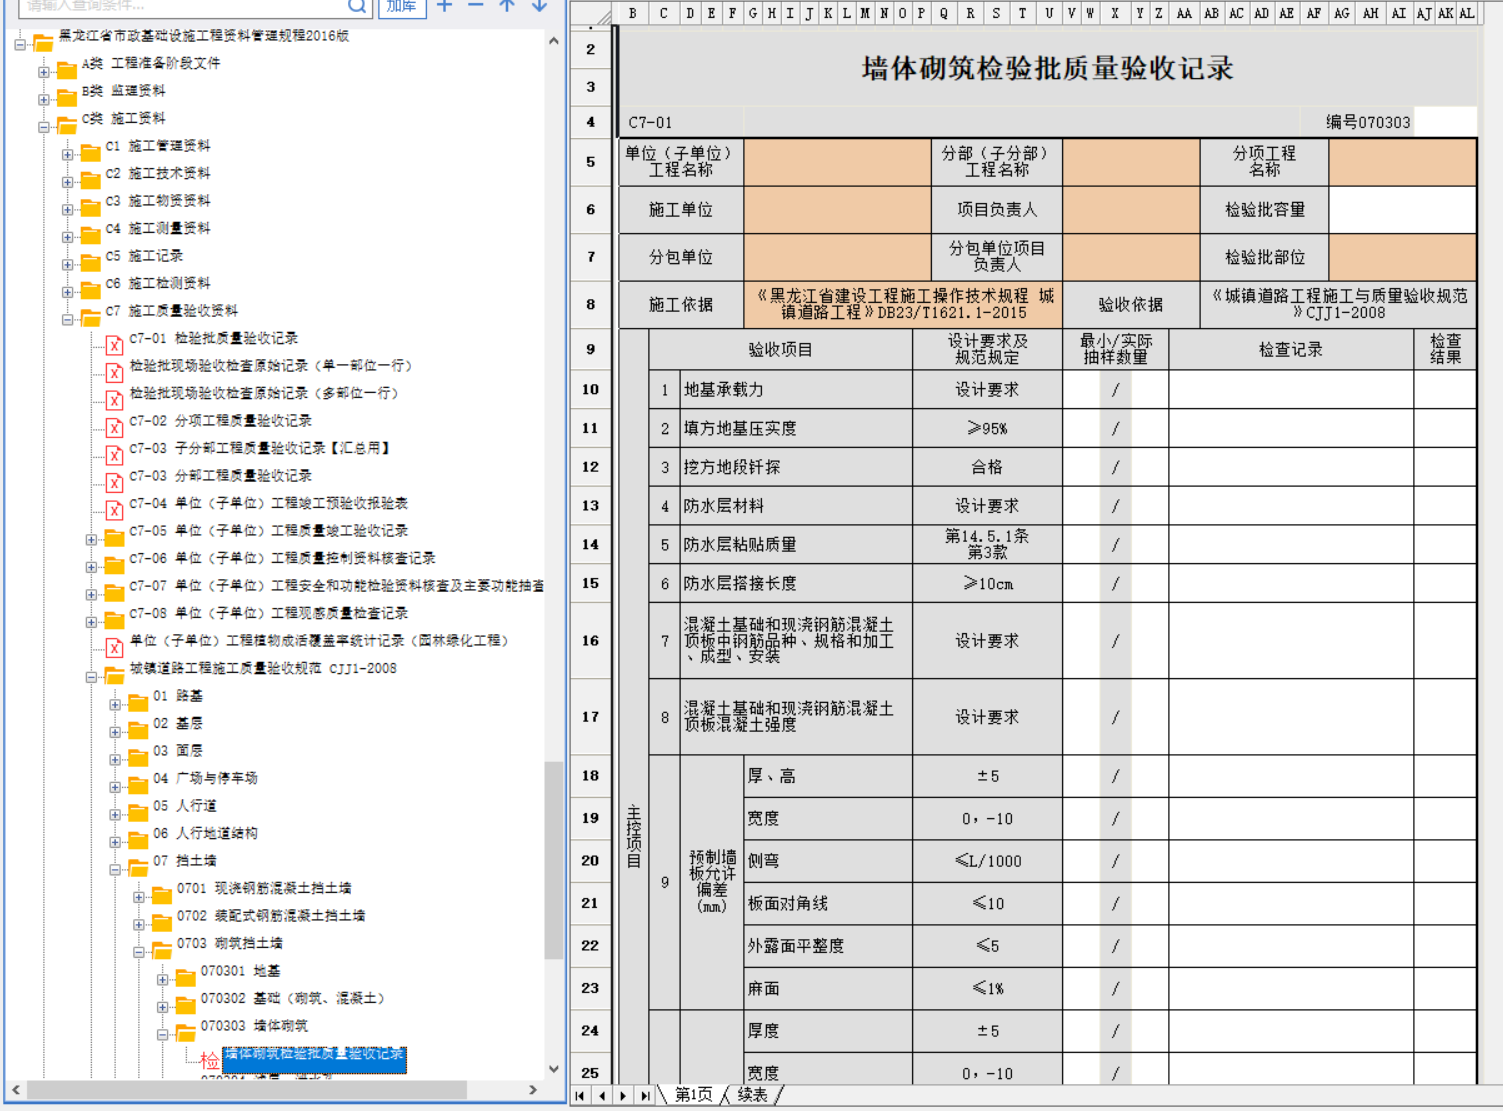
Task: Switch to 续表 sheet tab
Action: [x=753, y=1095]
